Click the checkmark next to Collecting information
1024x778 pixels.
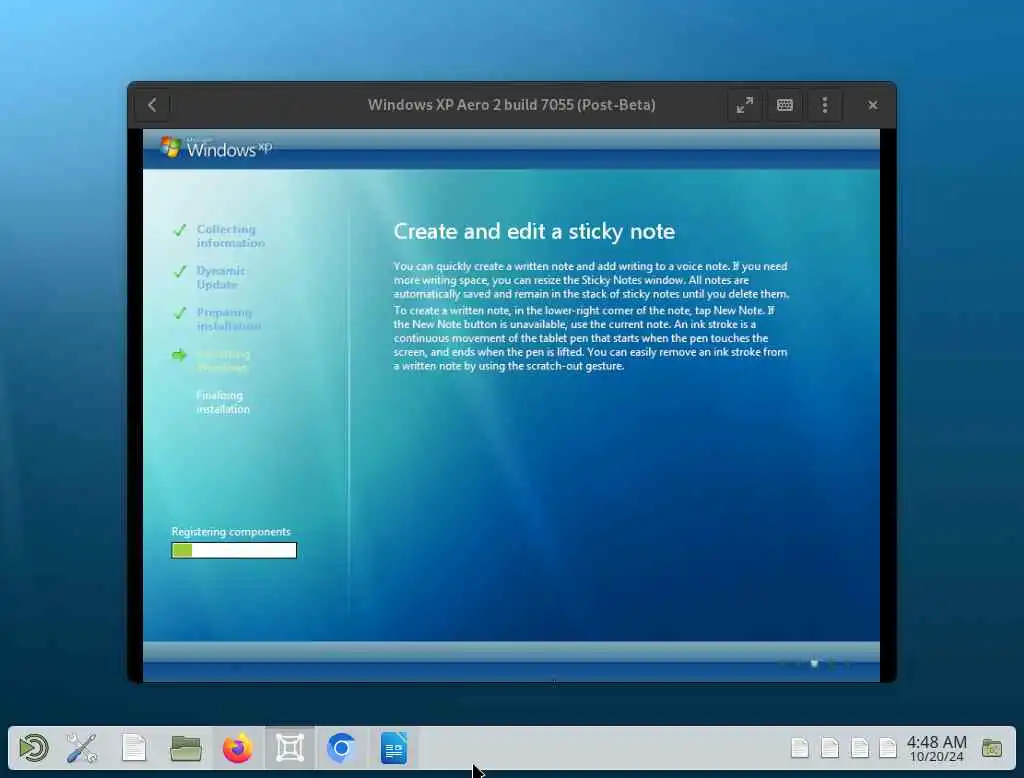point(180,230)
